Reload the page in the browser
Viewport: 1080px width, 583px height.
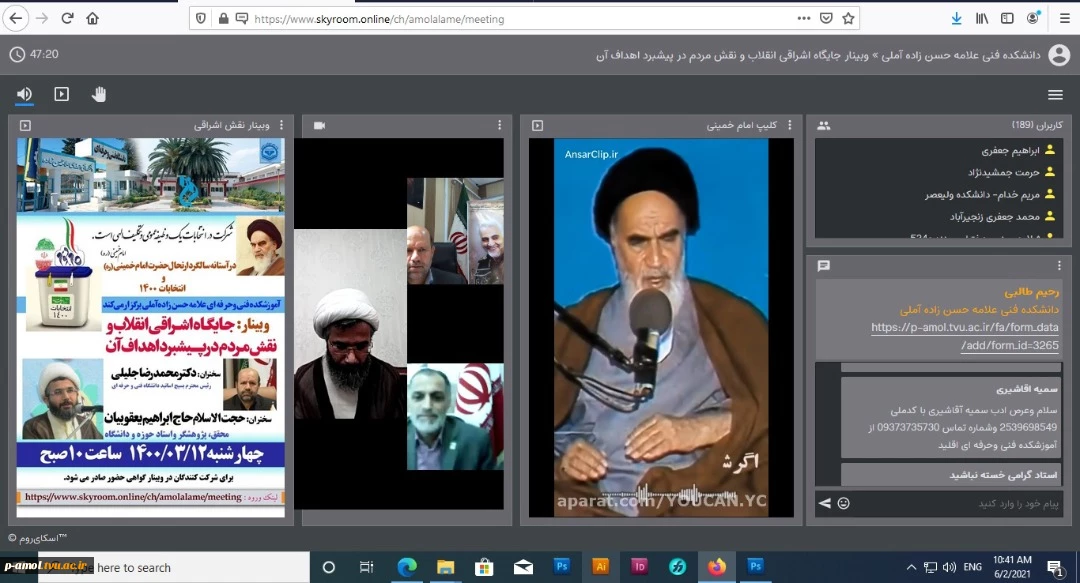(67, 18)
